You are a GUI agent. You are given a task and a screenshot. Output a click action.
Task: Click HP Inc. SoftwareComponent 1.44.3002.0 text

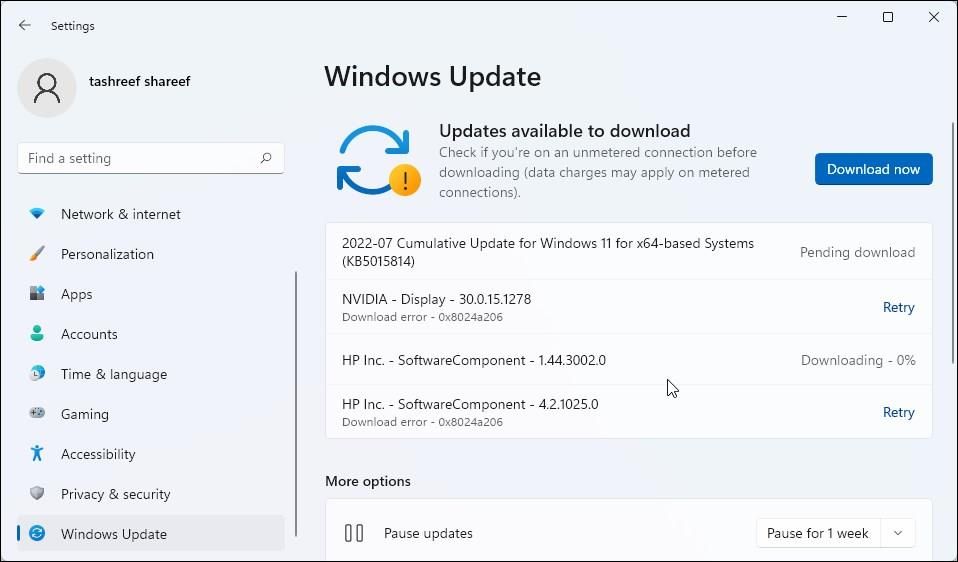[x=474, y=360]
